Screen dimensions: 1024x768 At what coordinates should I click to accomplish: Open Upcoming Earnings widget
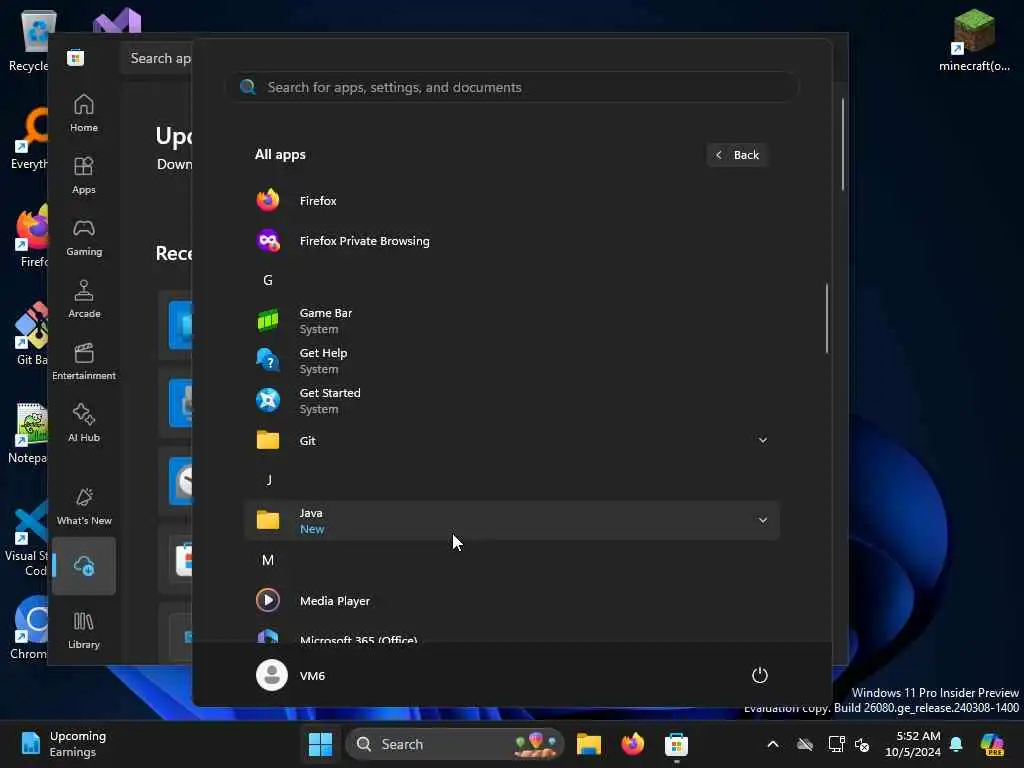tap(63, 744)
